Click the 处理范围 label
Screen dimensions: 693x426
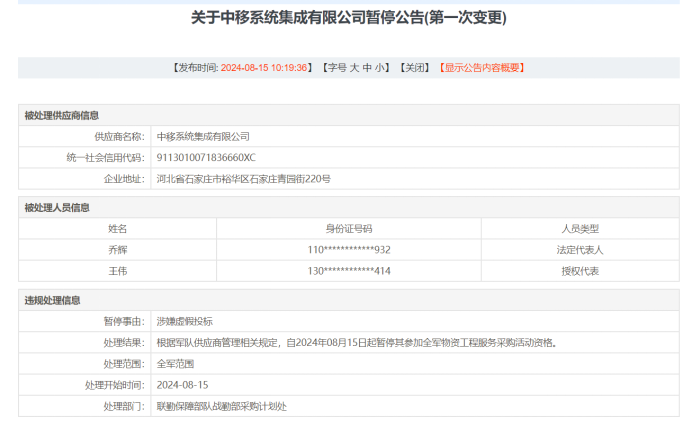pos(124,364)
